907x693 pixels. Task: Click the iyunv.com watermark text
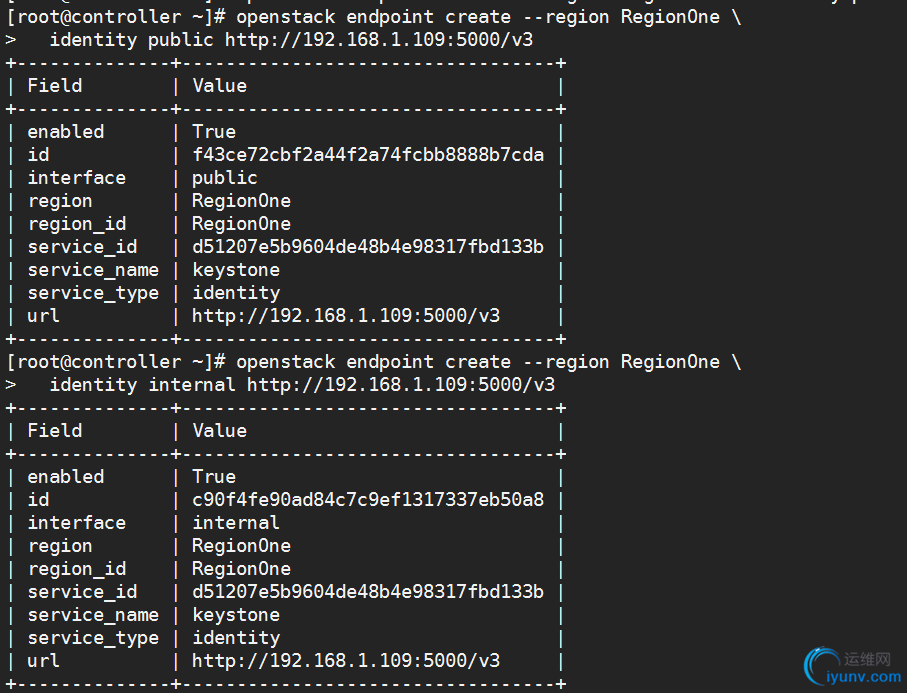[x=866, y=677]
